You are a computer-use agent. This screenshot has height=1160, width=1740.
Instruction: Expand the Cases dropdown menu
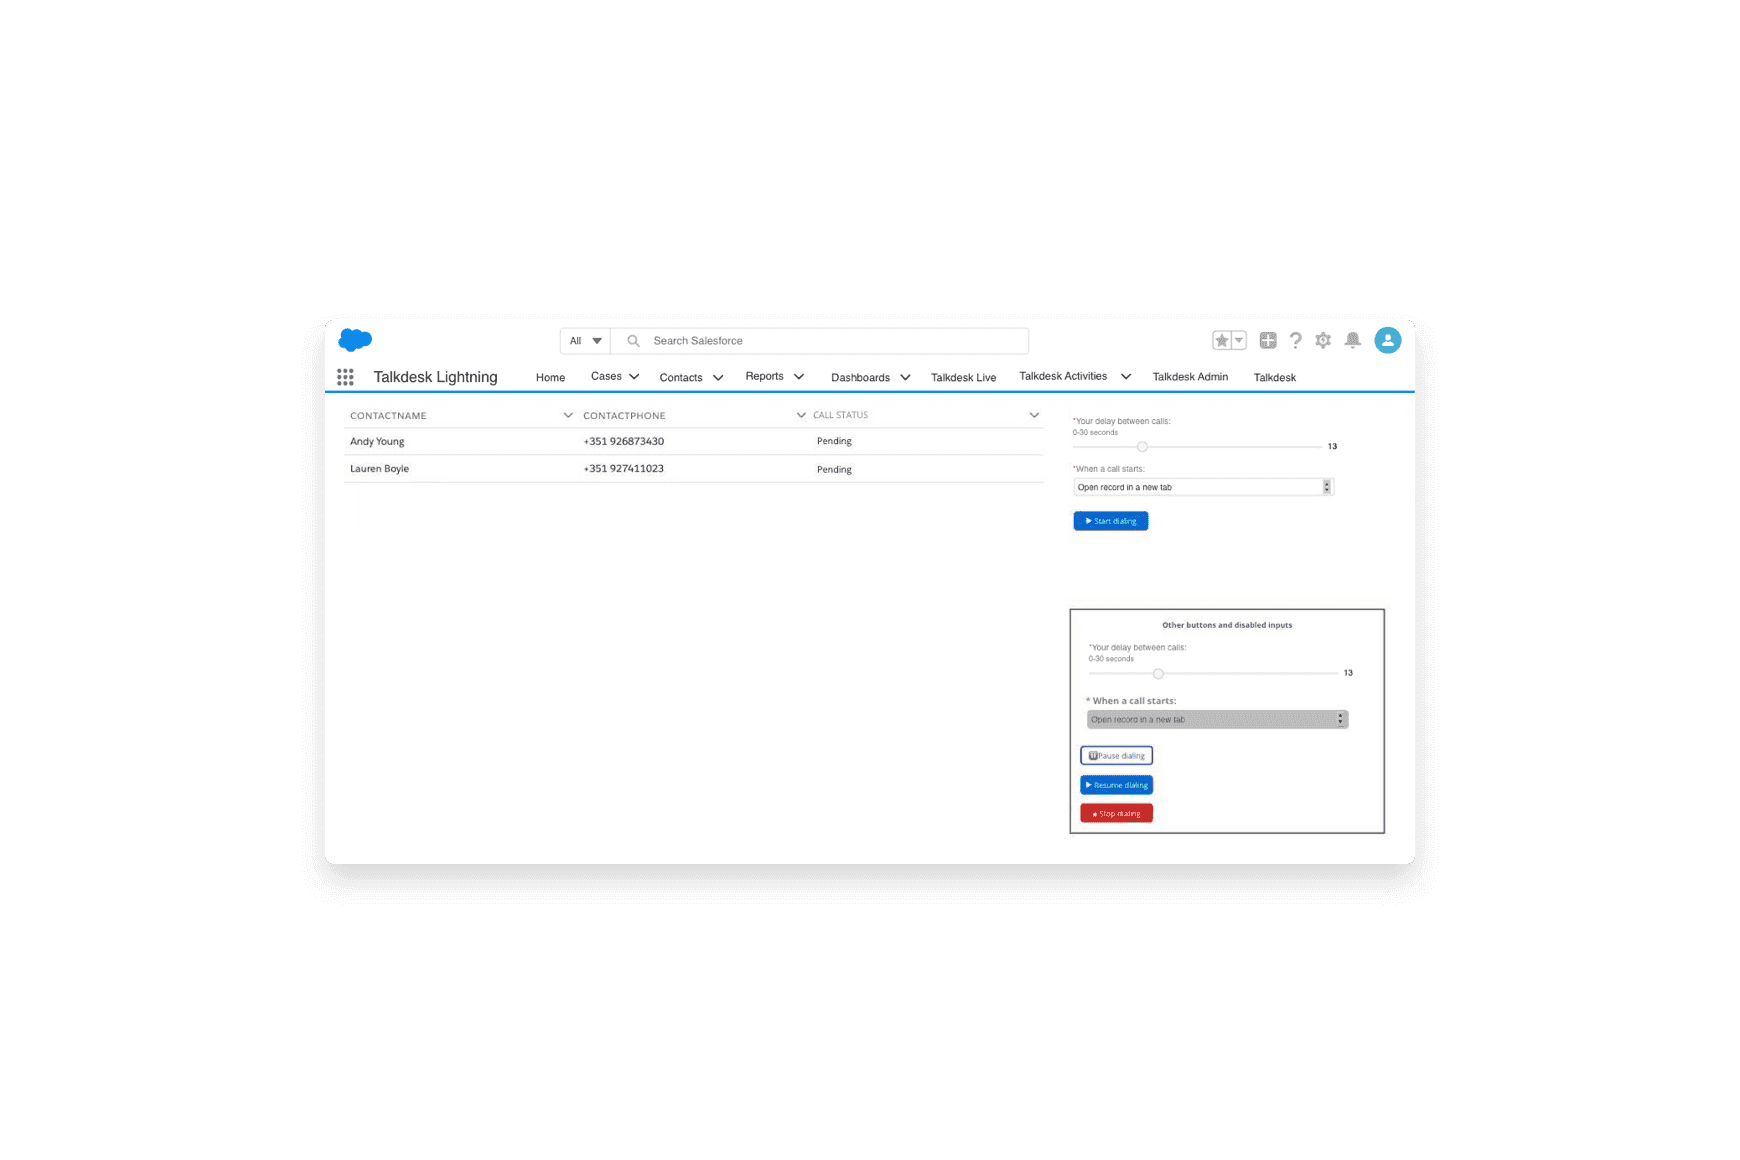tap(633, 376)
